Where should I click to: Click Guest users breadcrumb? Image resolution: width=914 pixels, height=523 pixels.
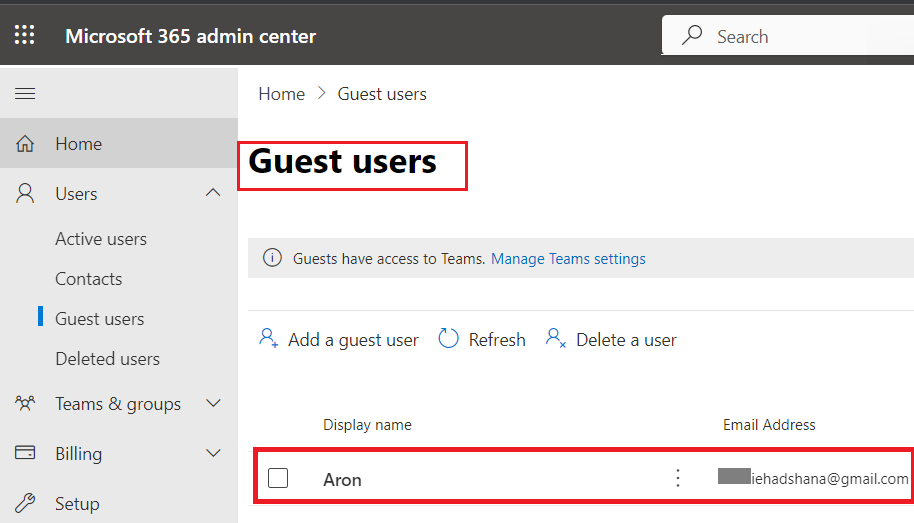pyautogui.click(x=382, y=94)
